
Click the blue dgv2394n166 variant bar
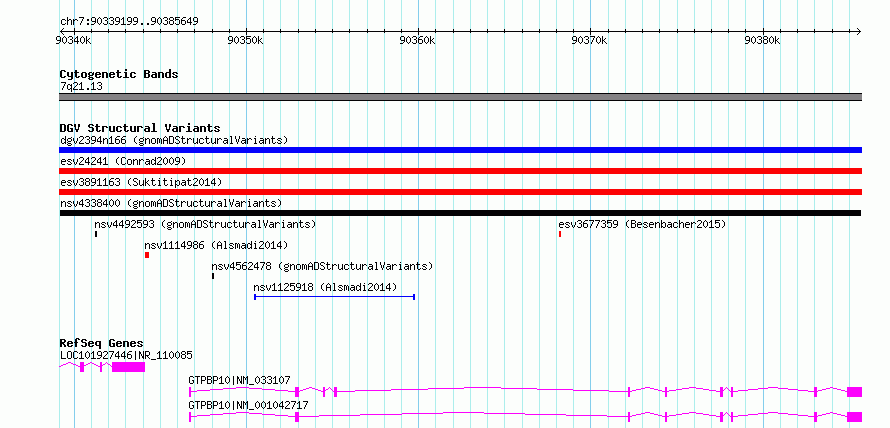[x=460, y=150]
